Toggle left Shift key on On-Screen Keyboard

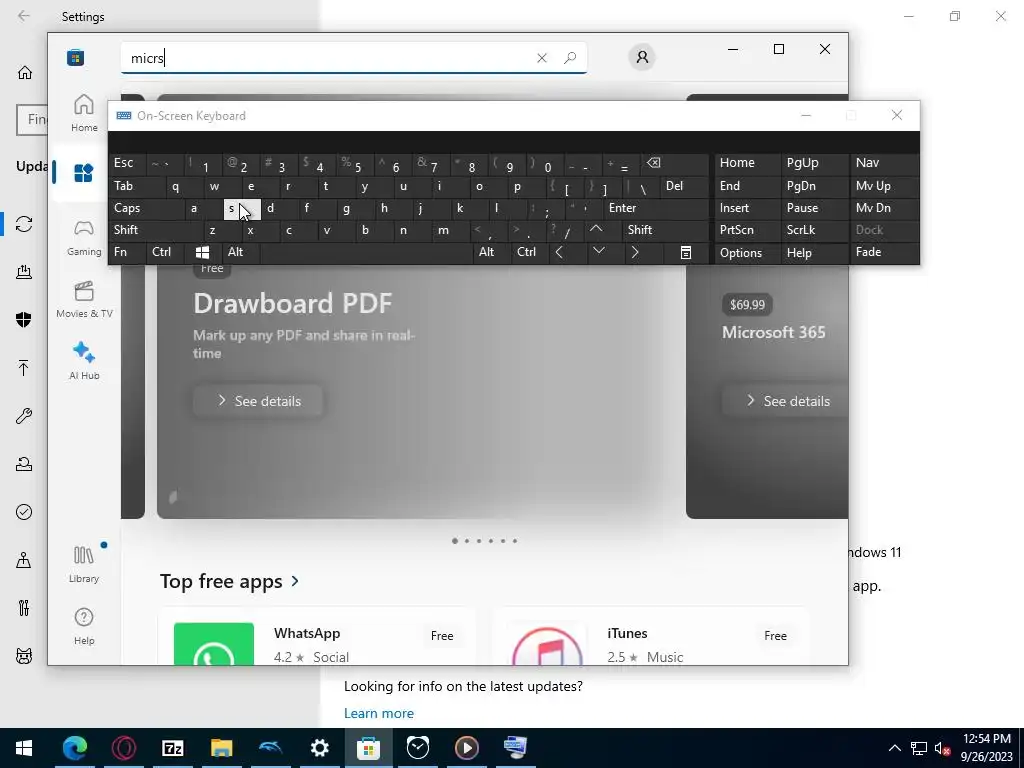[155, 230]
